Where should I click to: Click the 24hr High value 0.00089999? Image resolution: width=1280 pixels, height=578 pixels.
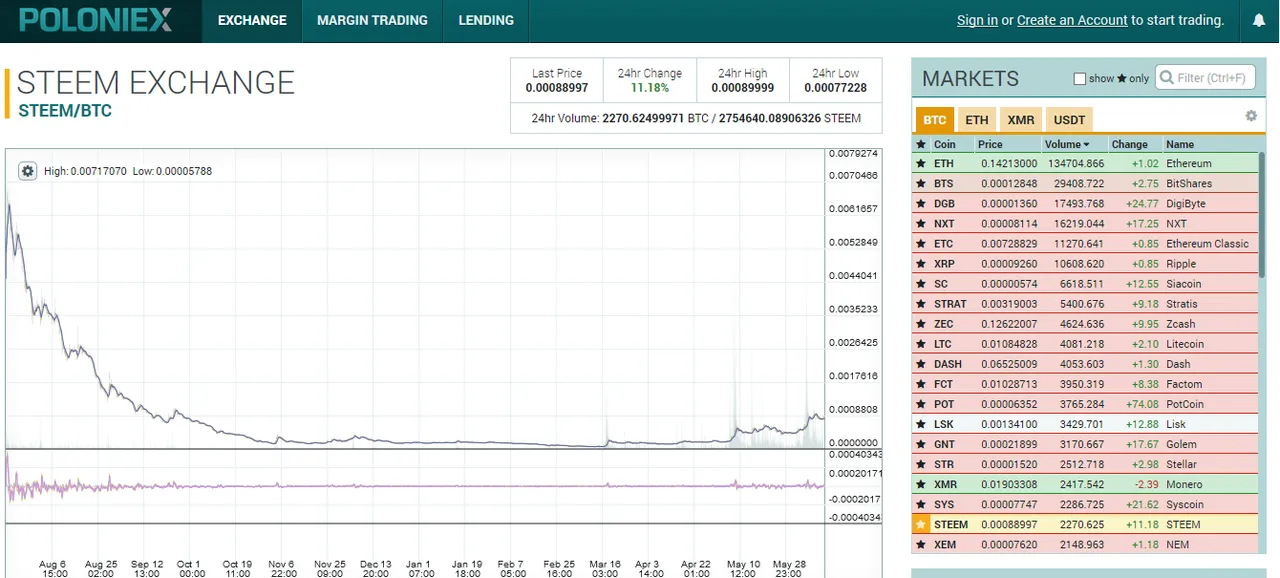point(743,88)
